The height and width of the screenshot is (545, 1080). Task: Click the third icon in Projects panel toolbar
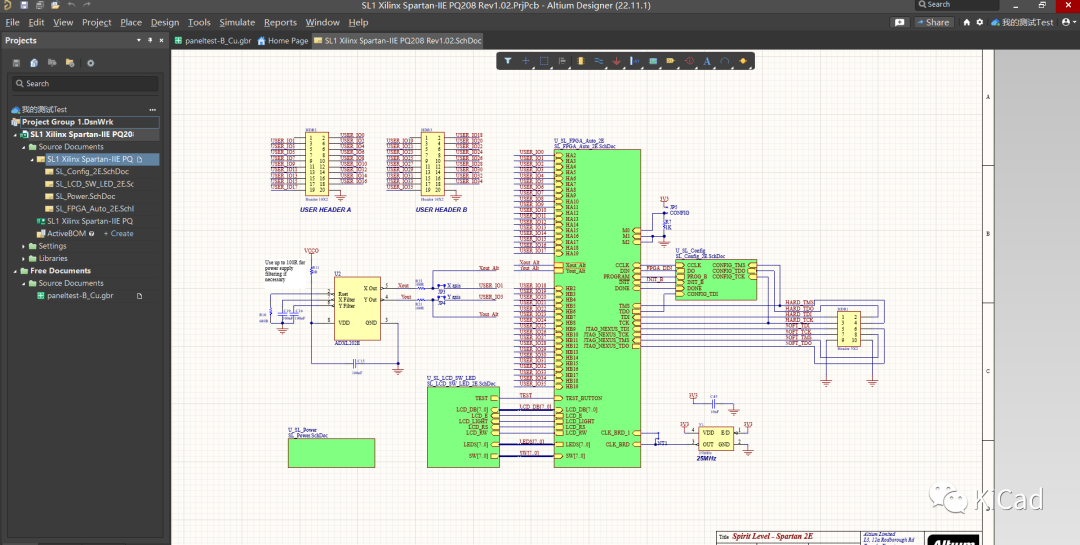[x=52, y=63]
